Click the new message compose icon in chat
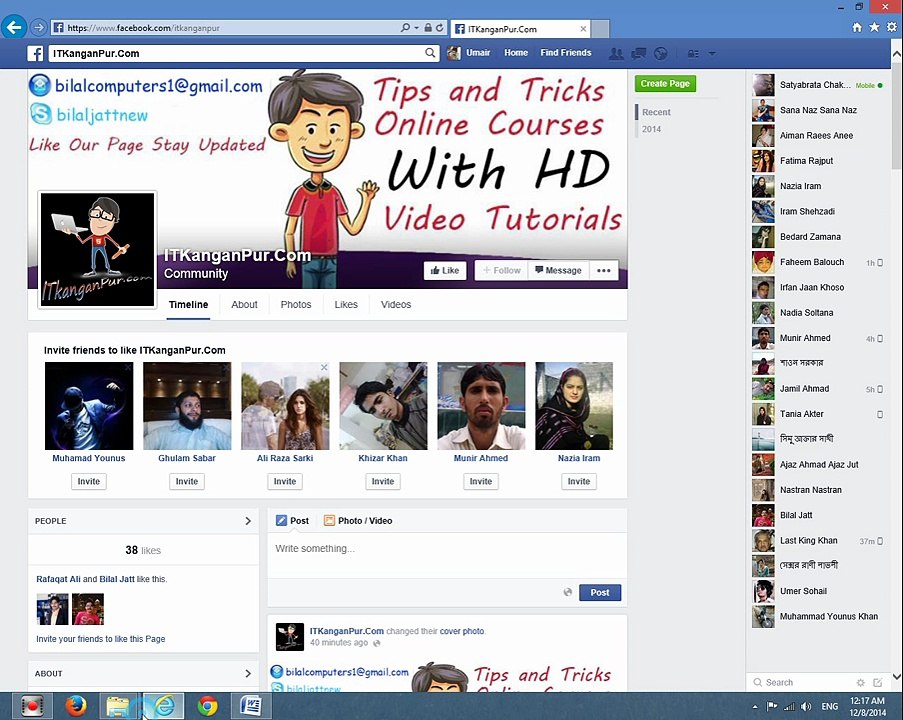 coord(878,683)
